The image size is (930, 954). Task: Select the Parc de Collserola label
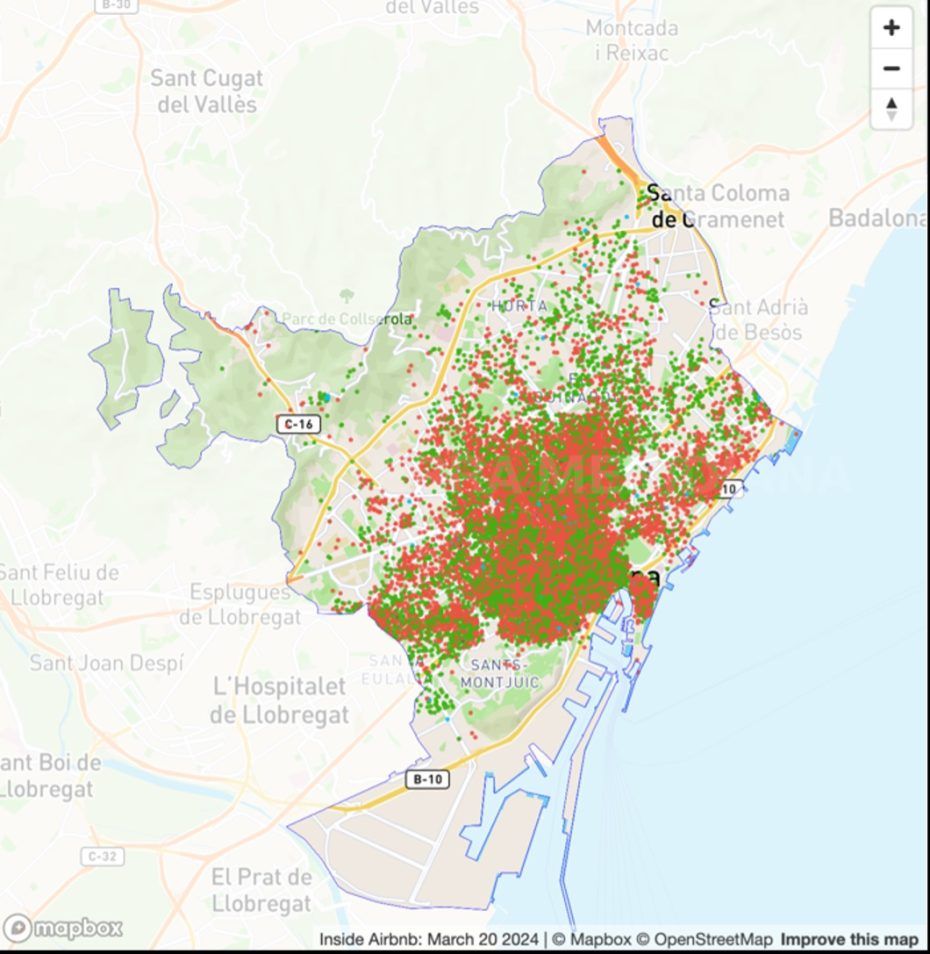click(347, 319)
